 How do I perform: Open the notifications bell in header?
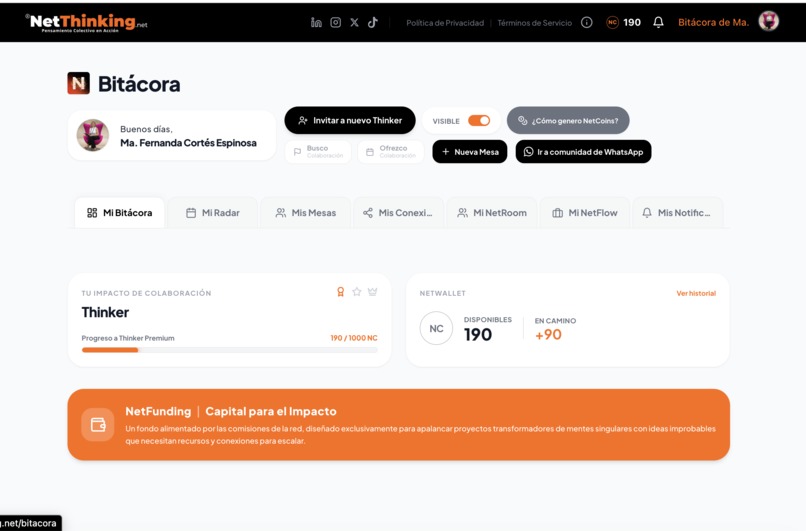tap(658, 22)
